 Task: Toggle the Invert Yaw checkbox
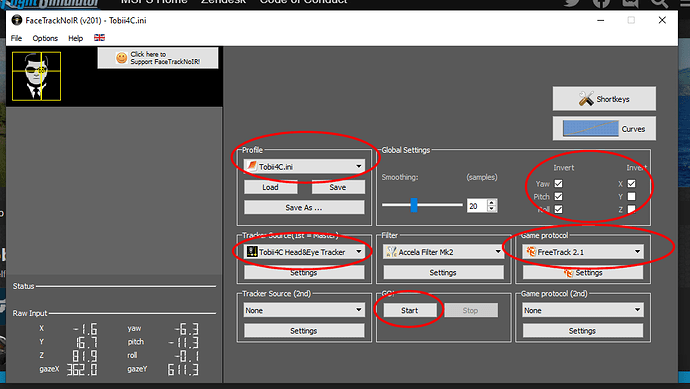click(558, 183)
